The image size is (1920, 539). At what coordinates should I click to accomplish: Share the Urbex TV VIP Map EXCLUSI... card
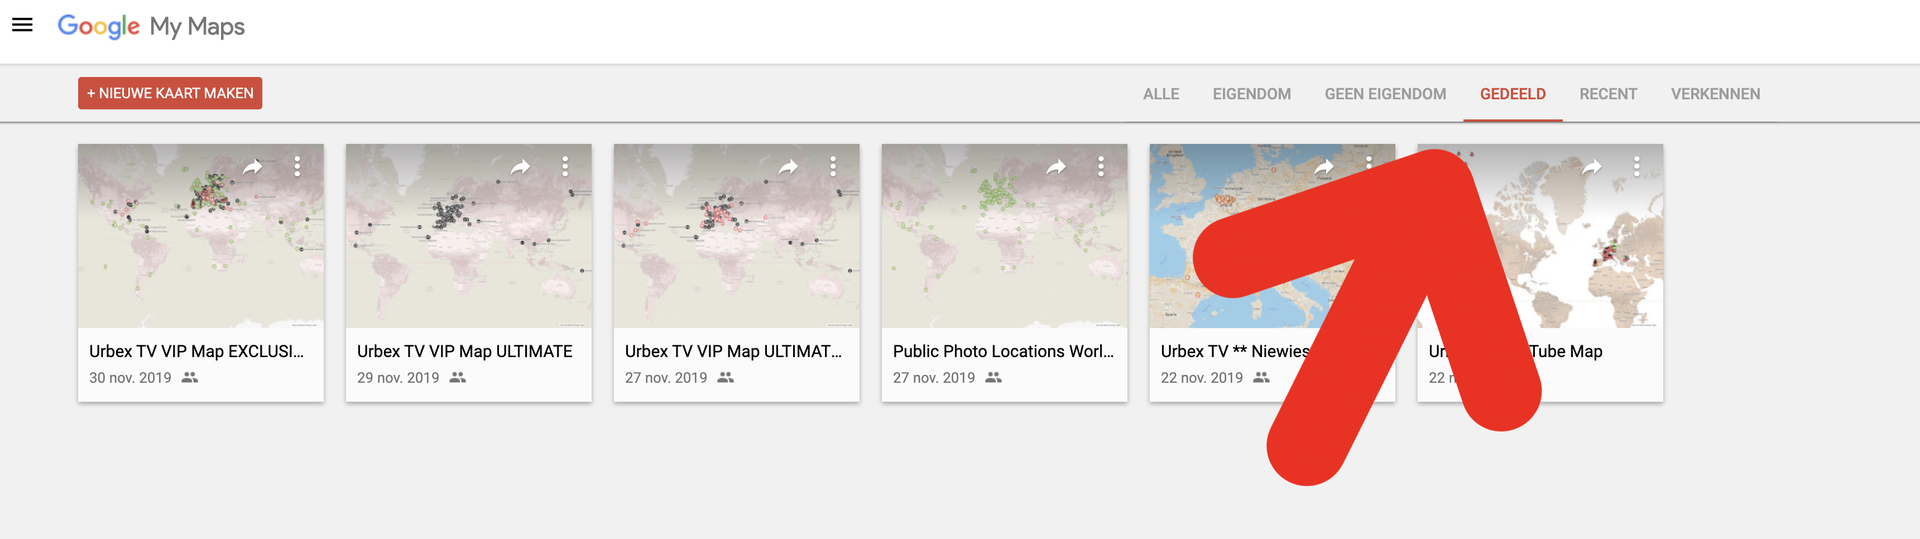point(253,167)
